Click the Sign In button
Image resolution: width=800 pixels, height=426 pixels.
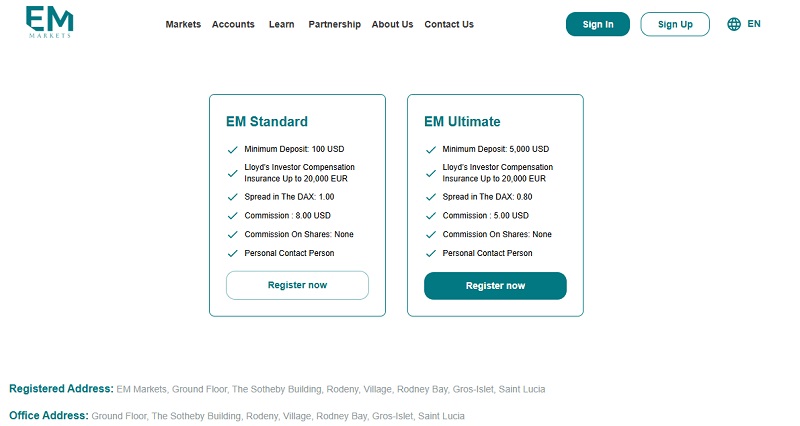coord(598,24)
